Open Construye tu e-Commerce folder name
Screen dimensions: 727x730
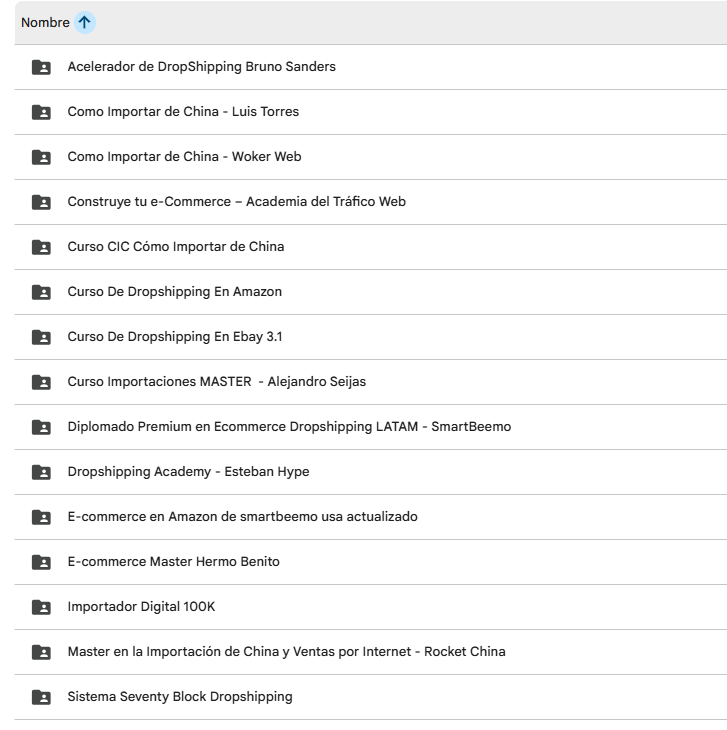coord(236,202)
